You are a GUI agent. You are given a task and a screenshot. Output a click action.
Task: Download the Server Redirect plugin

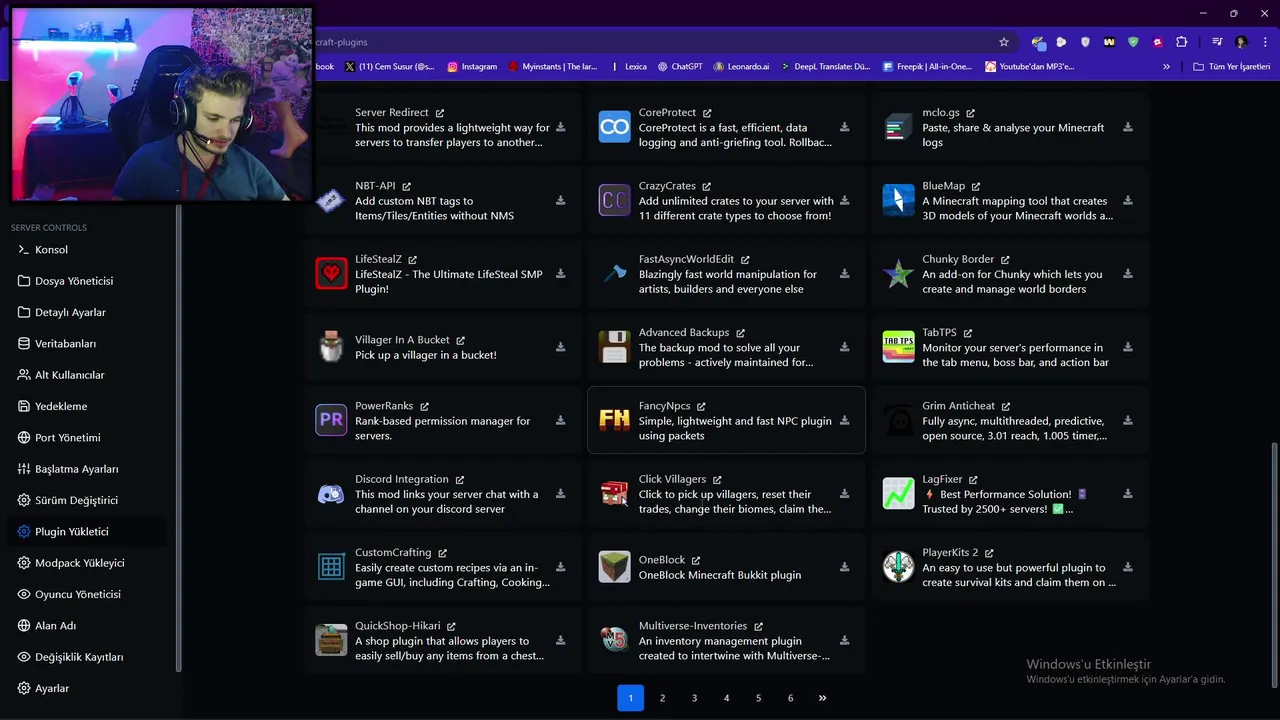[561, 127]
